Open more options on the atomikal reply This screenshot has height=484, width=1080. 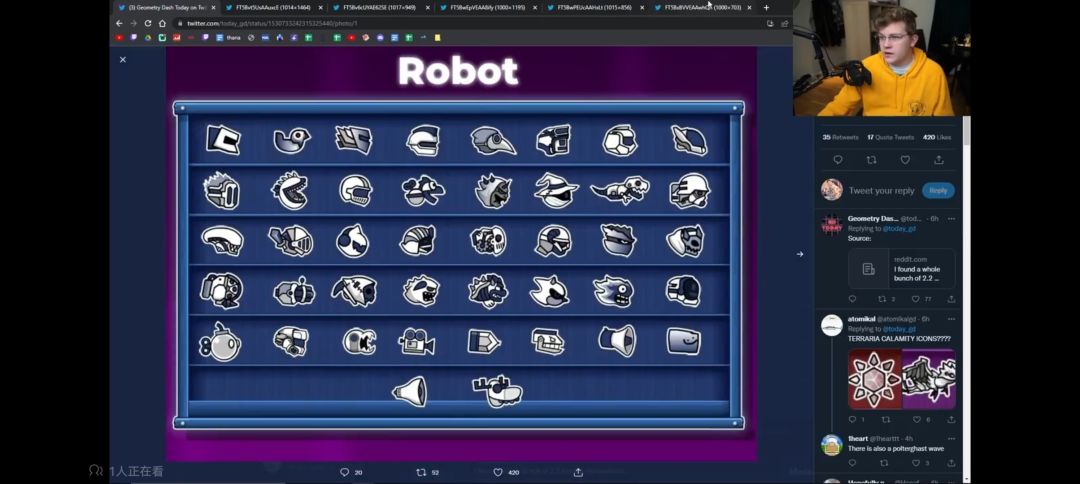(951, 319)
